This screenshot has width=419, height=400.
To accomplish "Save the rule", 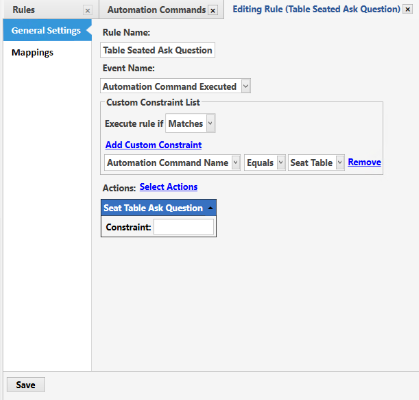I will click(26, 385).
